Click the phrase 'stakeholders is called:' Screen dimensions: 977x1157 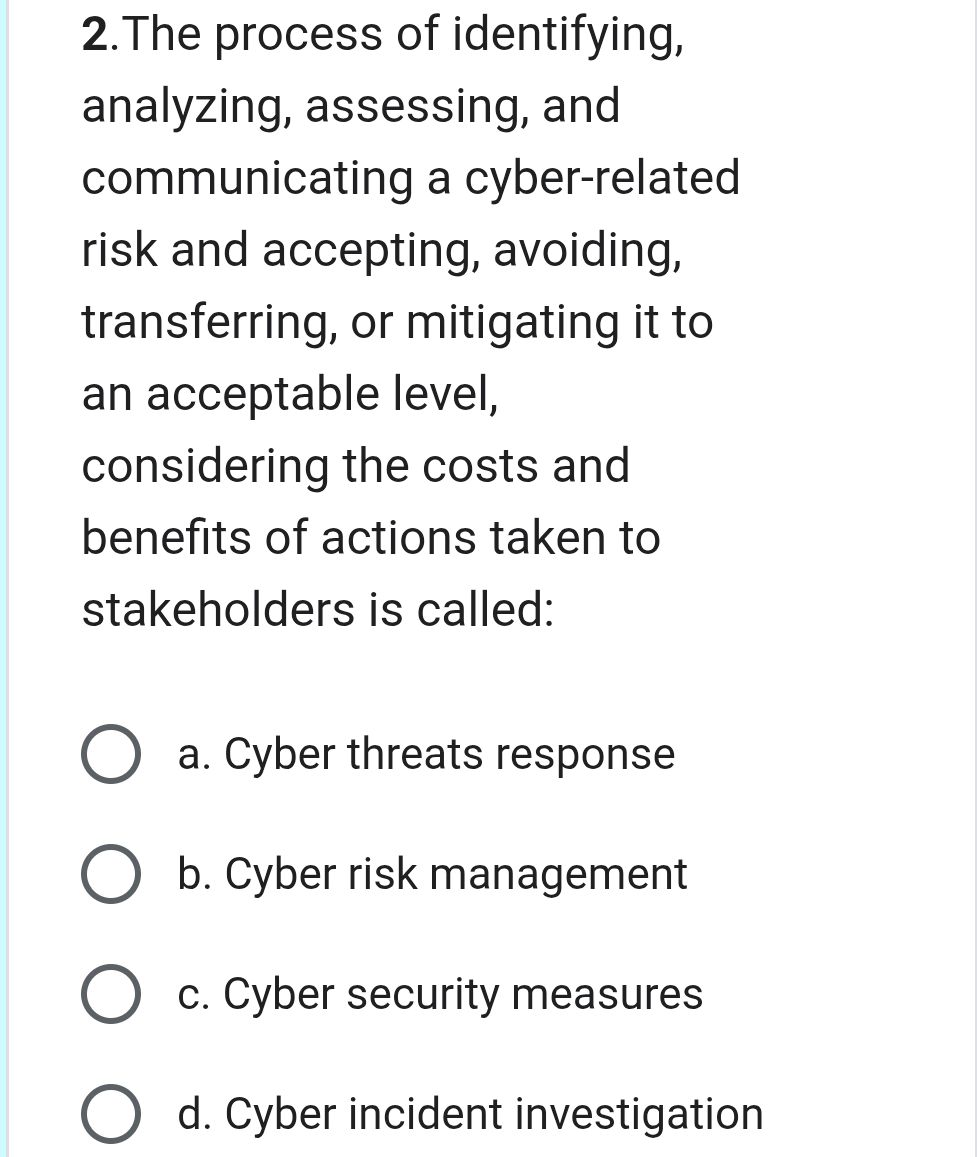tap(318, 610)
